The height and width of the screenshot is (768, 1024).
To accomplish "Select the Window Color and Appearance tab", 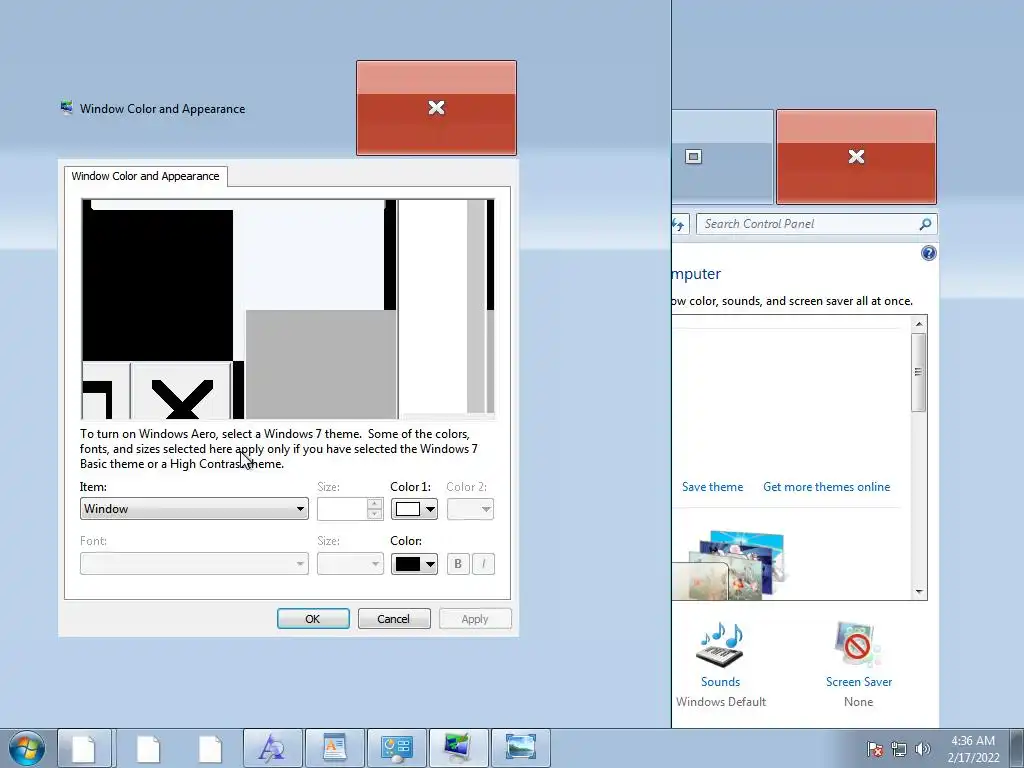I will (146, 176).
